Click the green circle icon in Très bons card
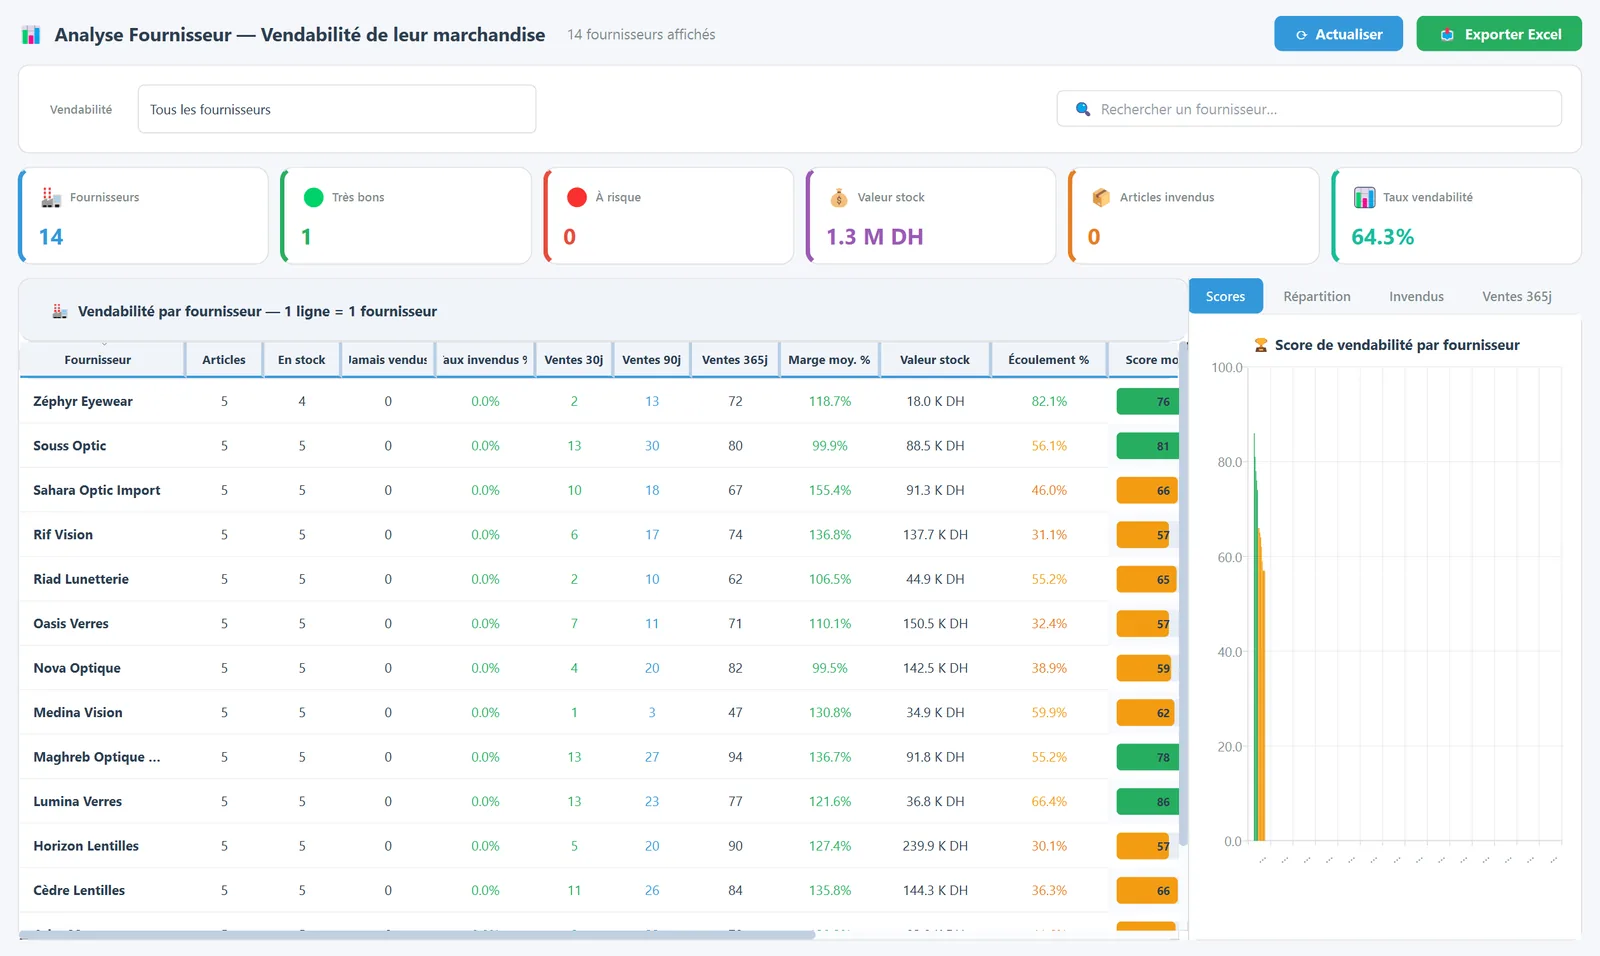This screenshot has width=1600, height=956. tap(313, 197)
